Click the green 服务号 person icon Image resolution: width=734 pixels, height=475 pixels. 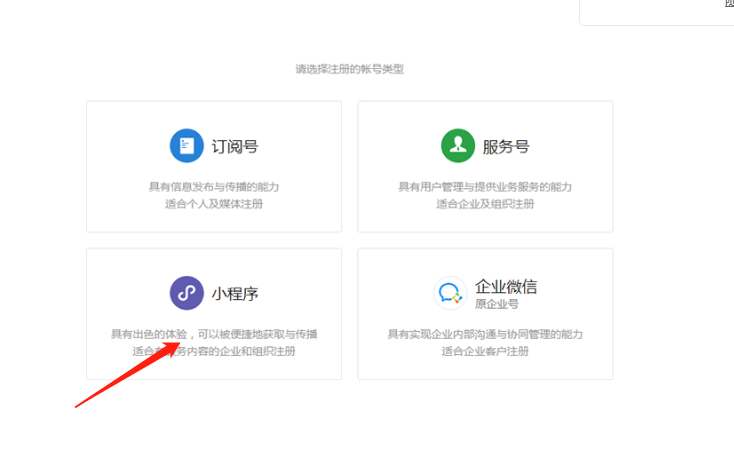tap(458, 146)
